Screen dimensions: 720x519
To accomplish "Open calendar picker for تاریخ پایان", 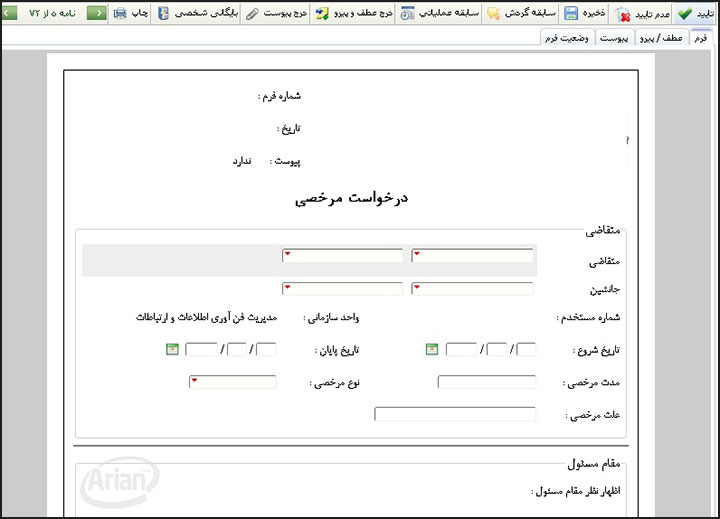I will (172, 349).
